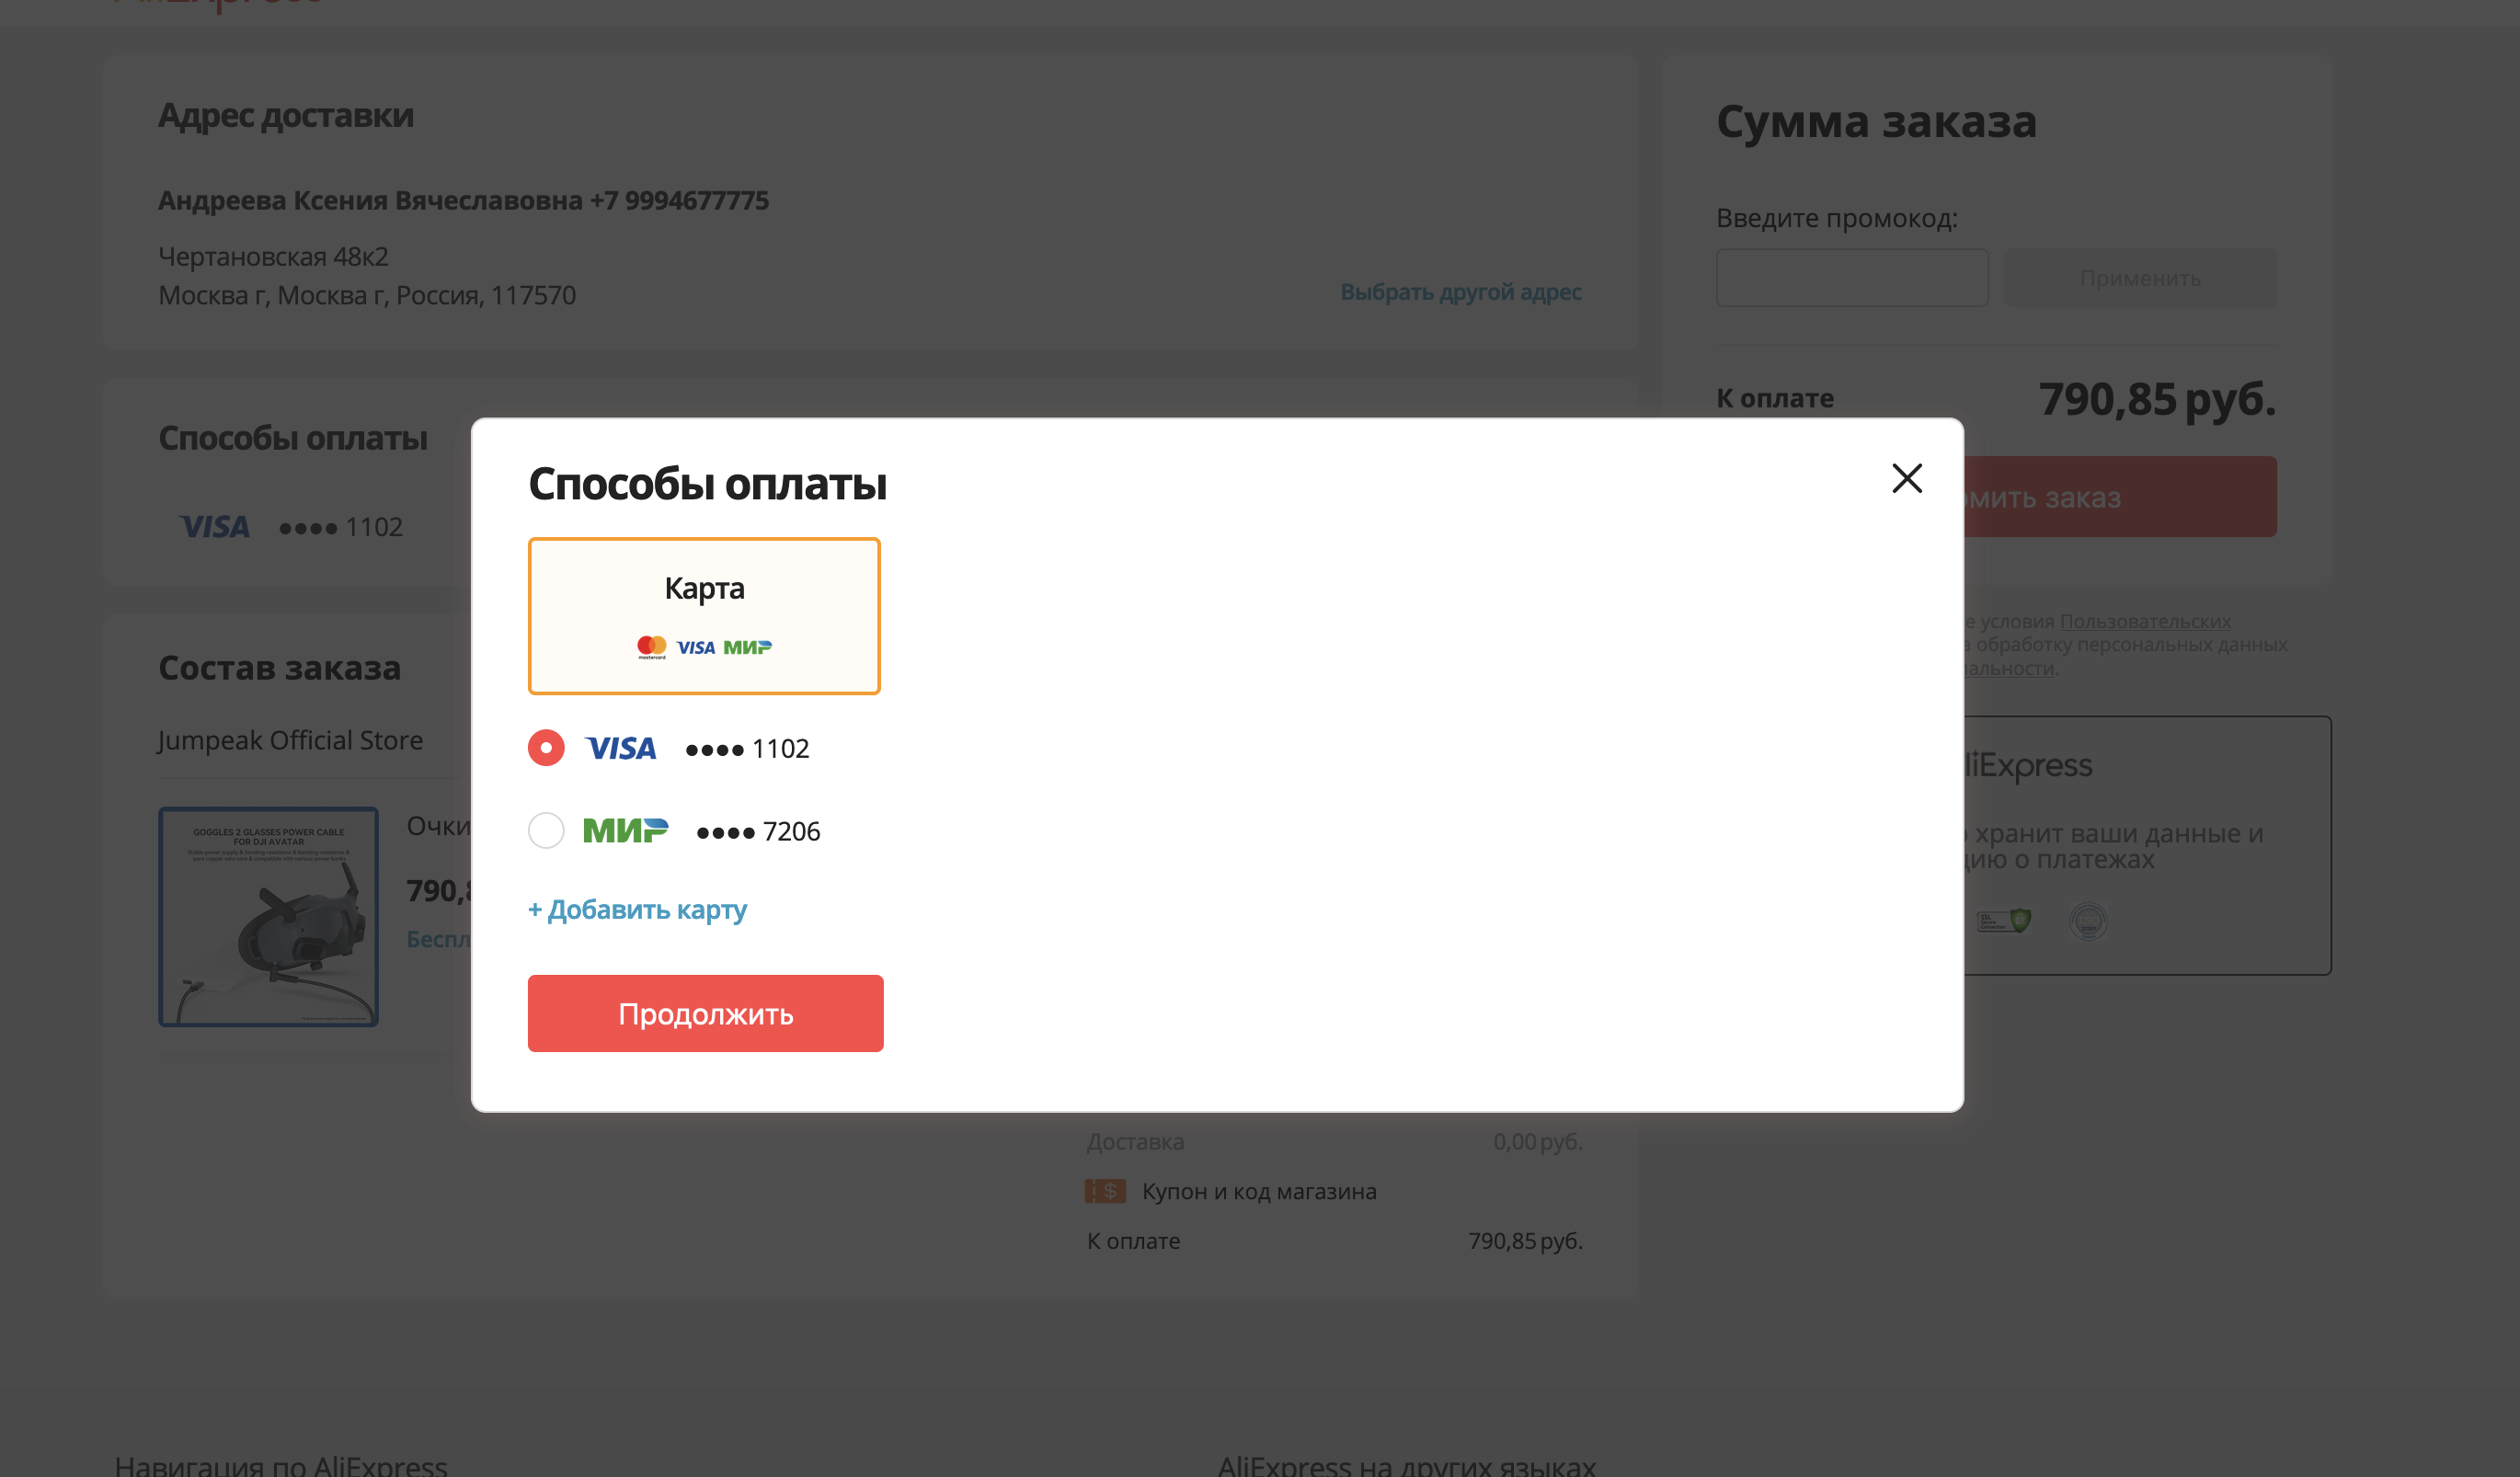Close the payment methods dialog

(x=1906, y=478)
